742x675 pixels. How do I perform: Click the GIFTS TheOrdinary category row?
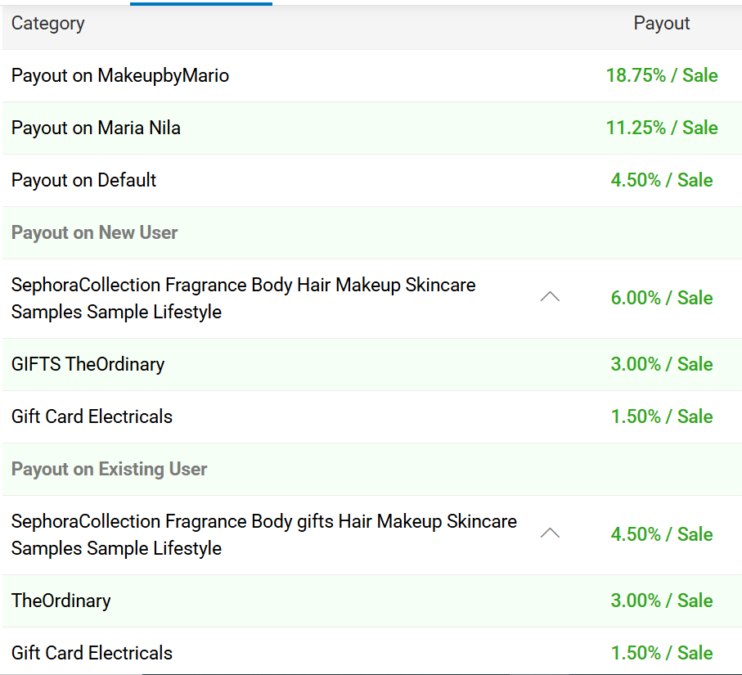[x=88, y=364]
